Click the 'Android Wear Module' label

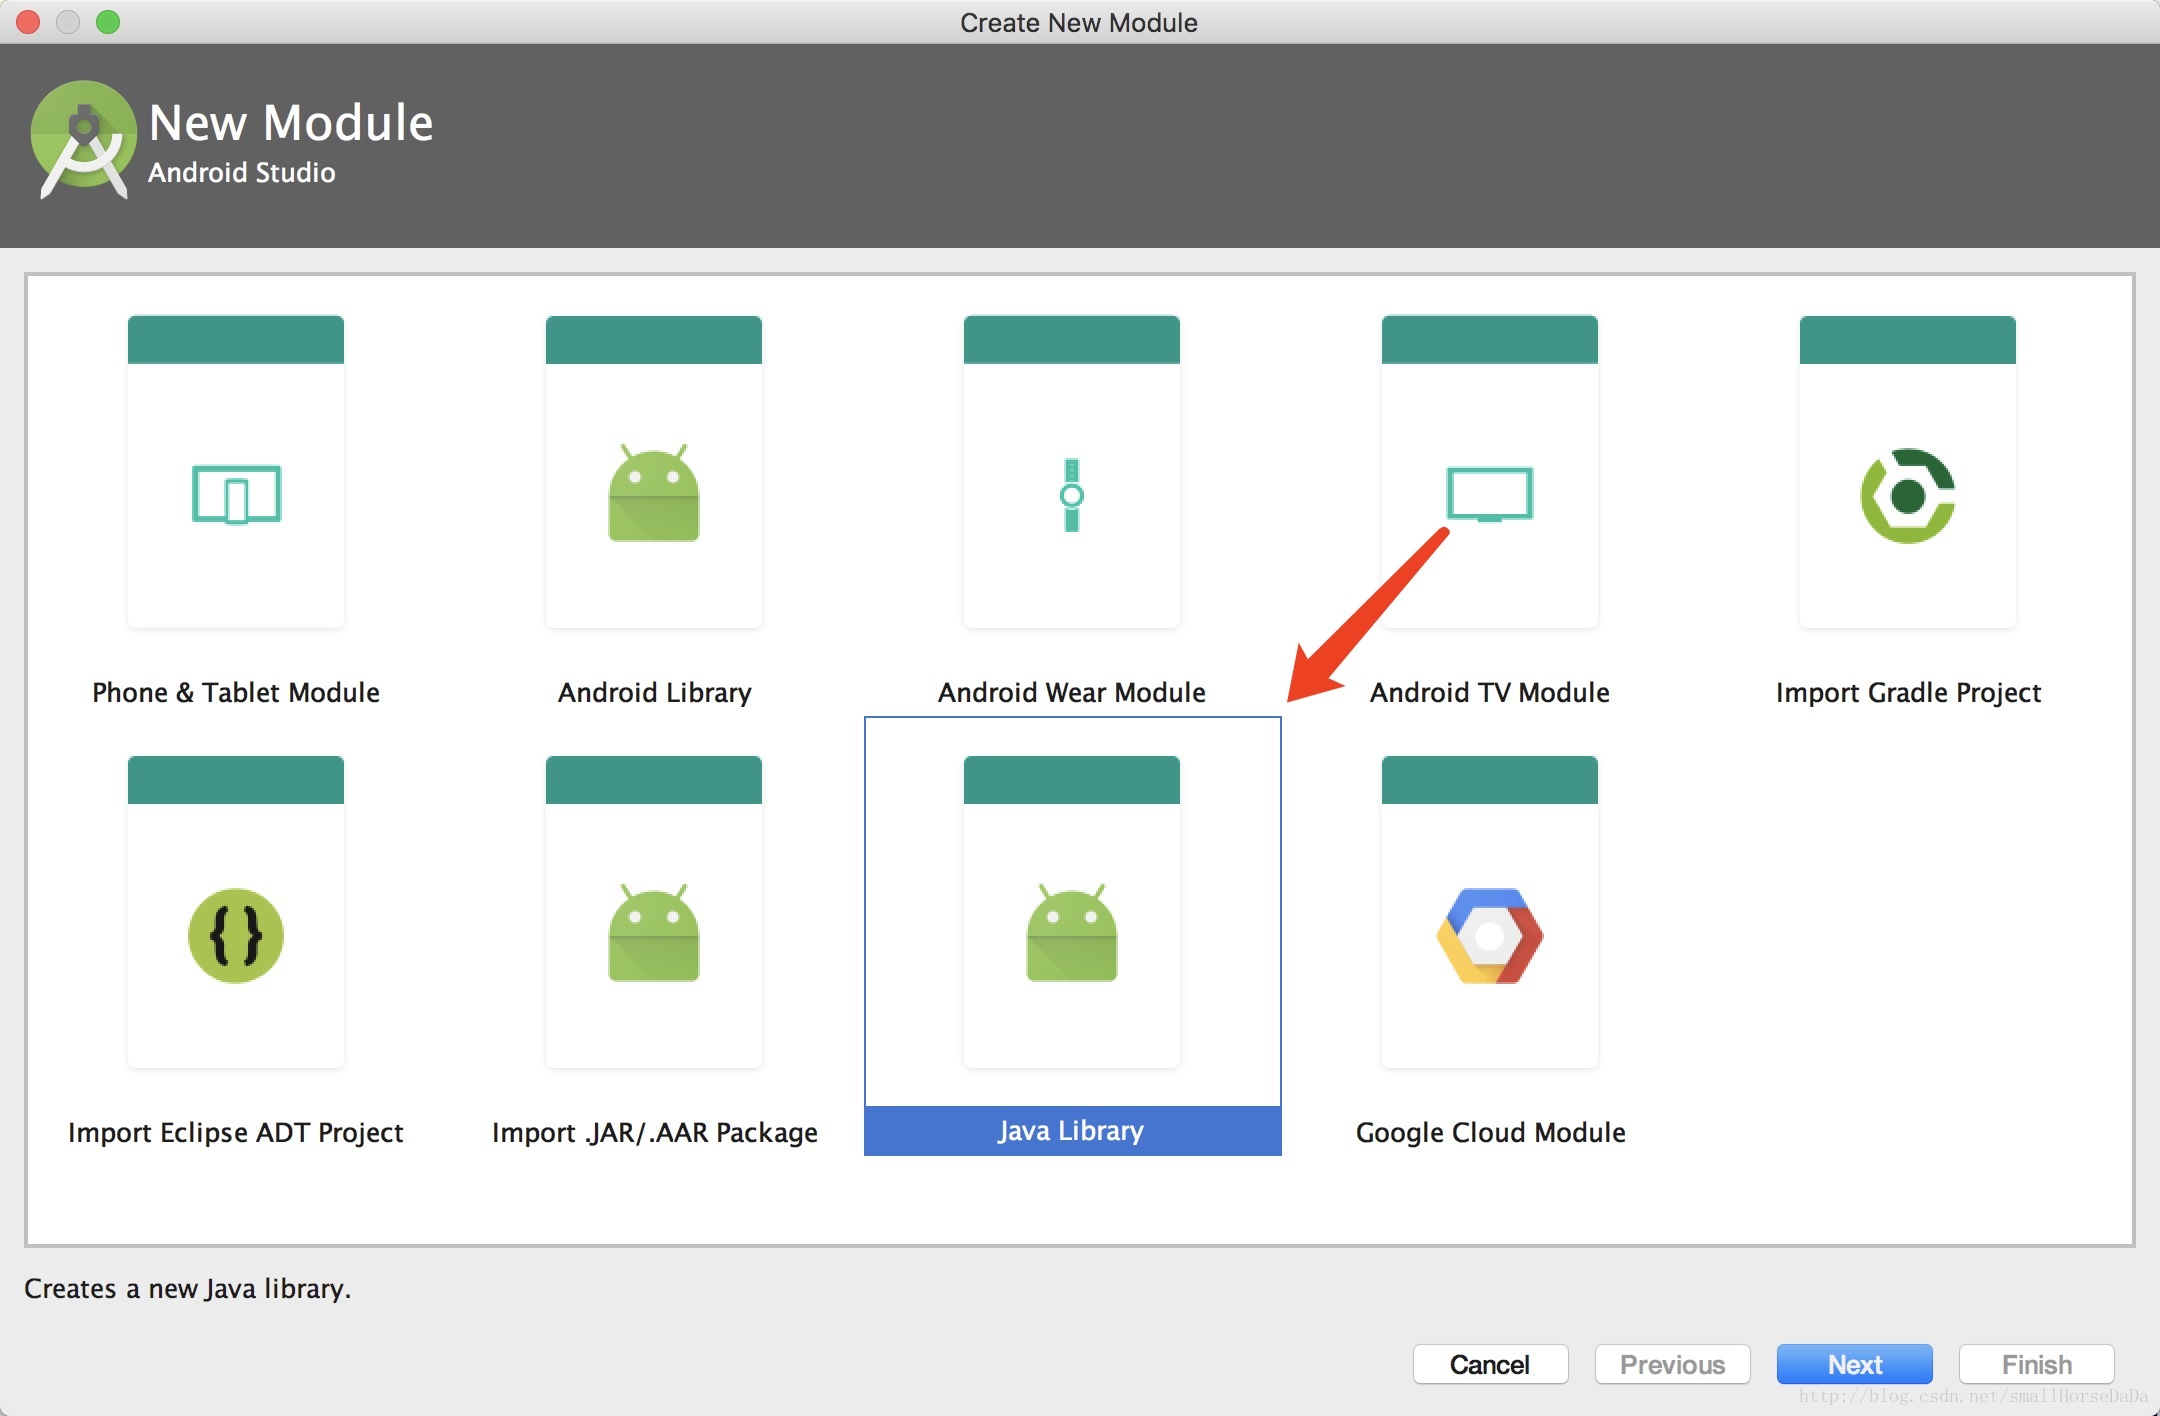coord(1072,692)
